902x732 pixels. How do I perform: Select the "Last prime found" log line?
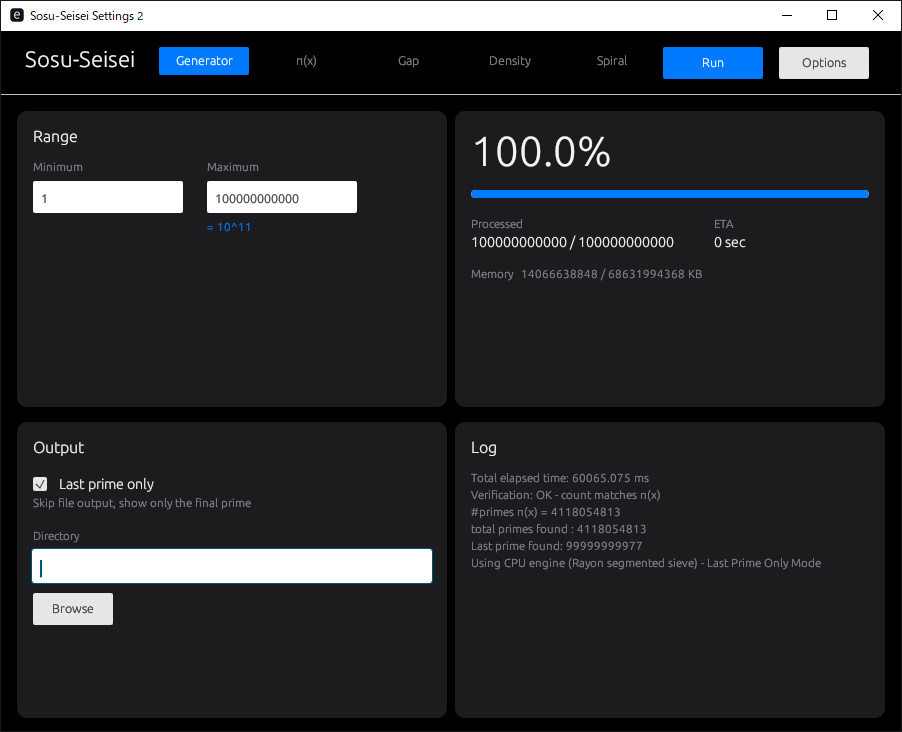[556, 546]
